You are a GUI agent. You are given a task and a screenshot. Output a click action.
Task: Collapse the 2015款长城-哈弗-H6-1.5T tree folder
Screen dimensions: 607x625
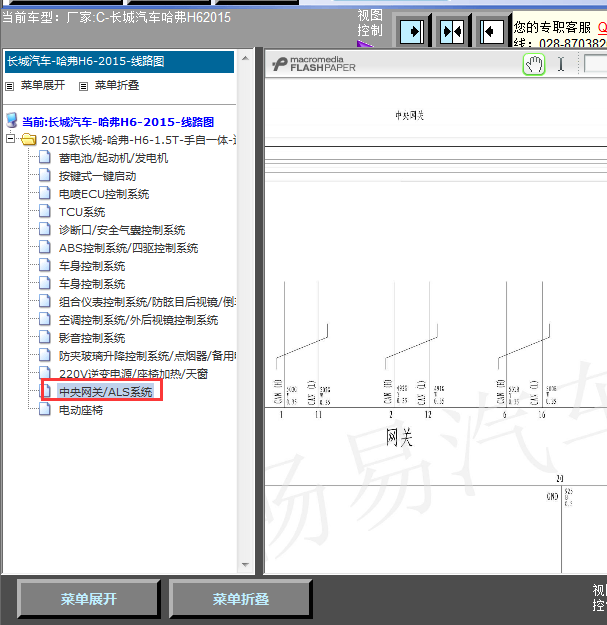click(10, 139)
